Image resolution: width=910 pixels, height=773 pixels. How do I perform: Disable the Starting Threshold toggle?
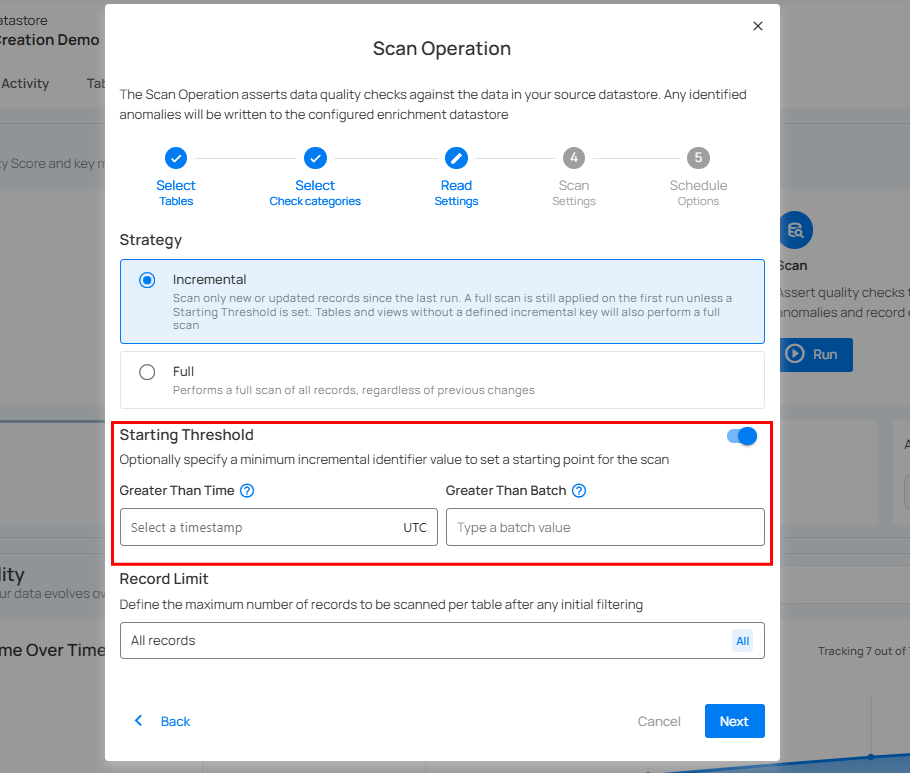742,436
